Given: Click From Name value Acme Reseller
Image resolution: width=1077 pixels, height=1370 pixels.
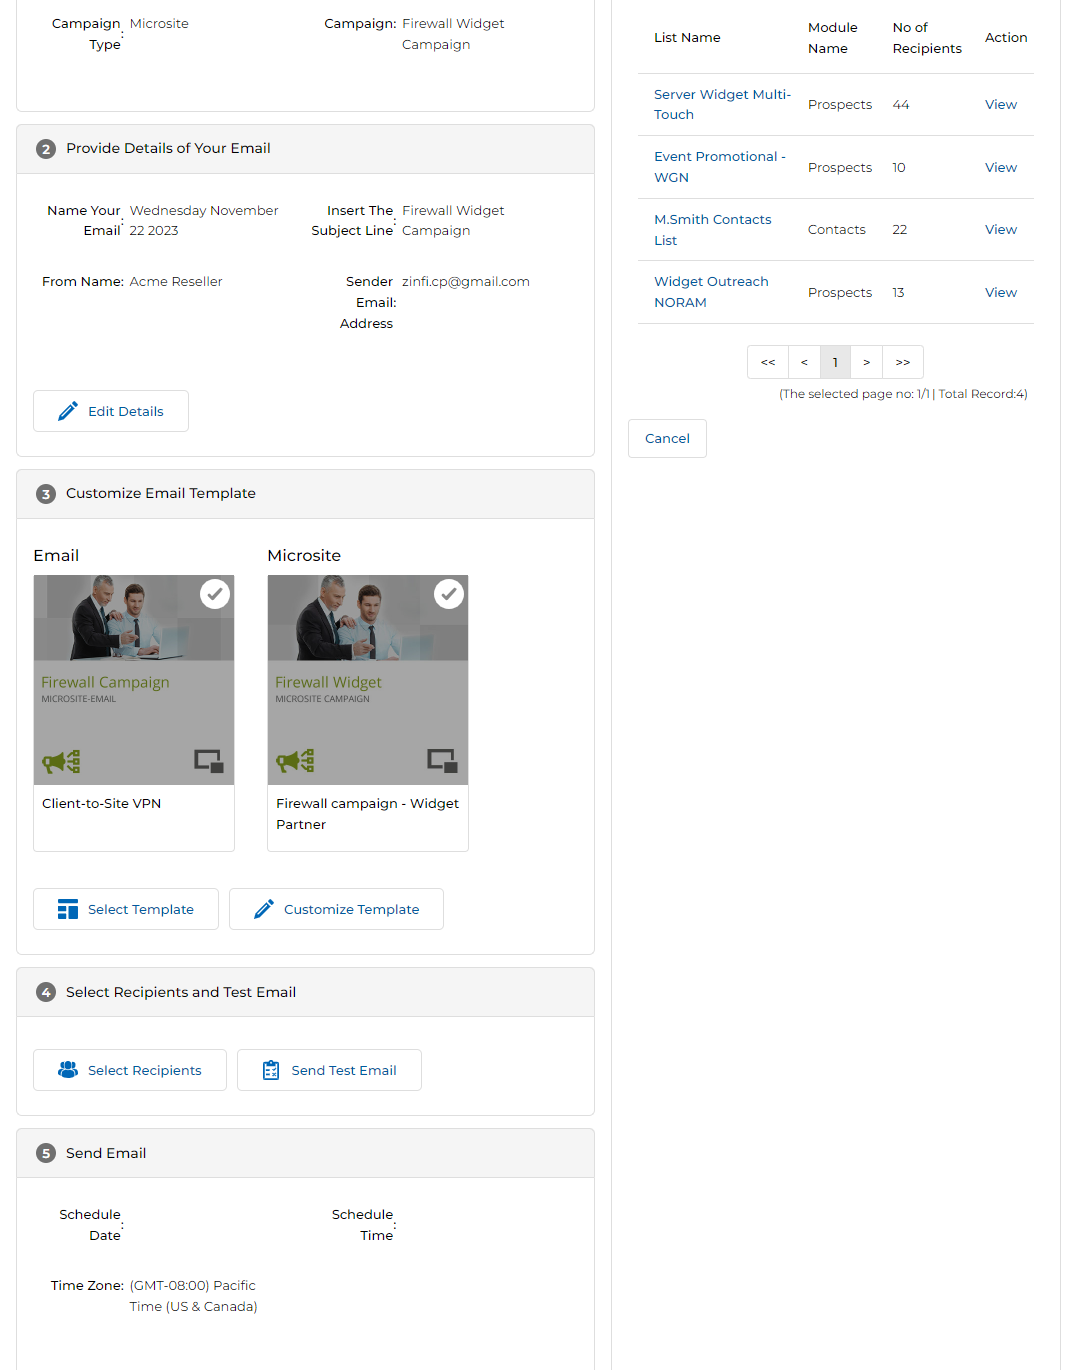Looking at the screenshot, I should point(176,282).
